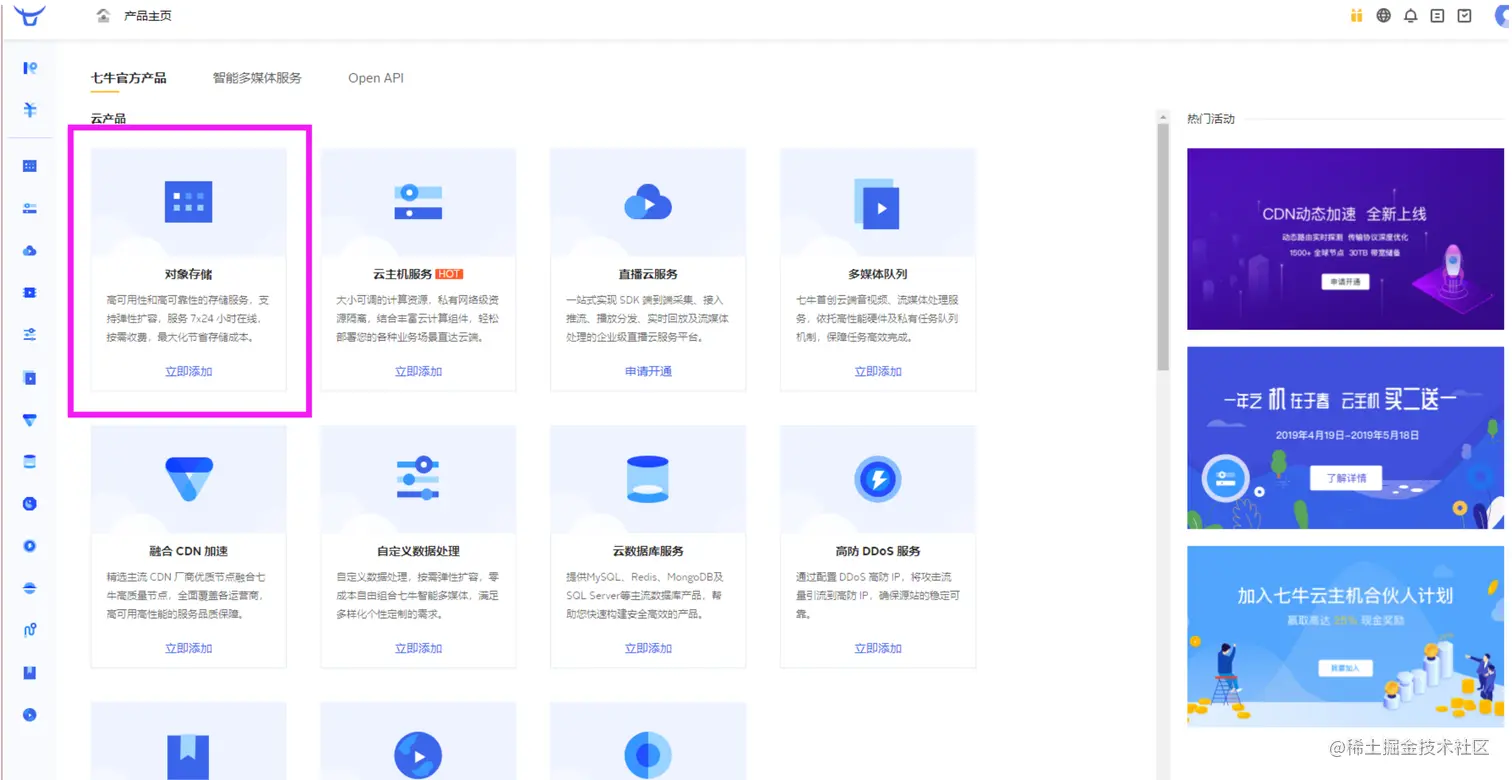Click 立即添加 under 云主机服务
The height and width of the screenshot is (780, 1512).
418,371
